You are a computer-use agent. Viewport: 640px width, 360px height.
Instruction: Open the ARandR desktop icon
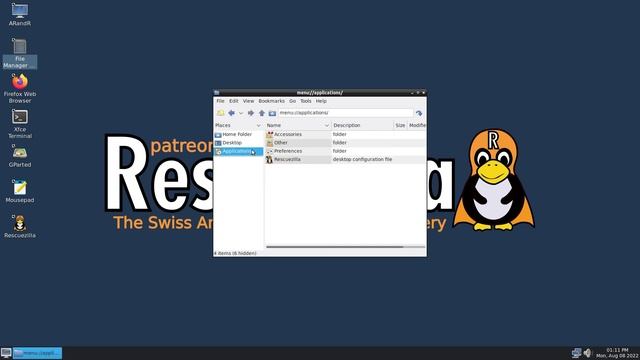(x=20, y=14)
